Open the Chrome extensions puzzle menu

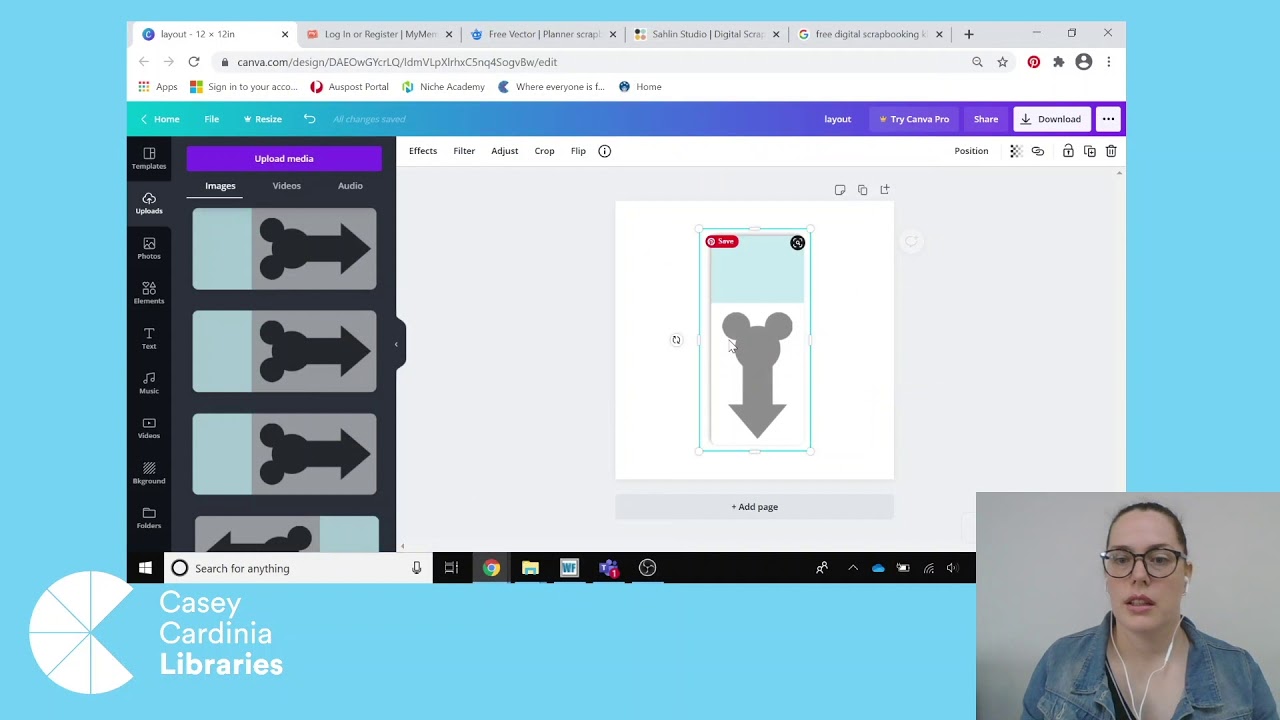[1059, 62]
